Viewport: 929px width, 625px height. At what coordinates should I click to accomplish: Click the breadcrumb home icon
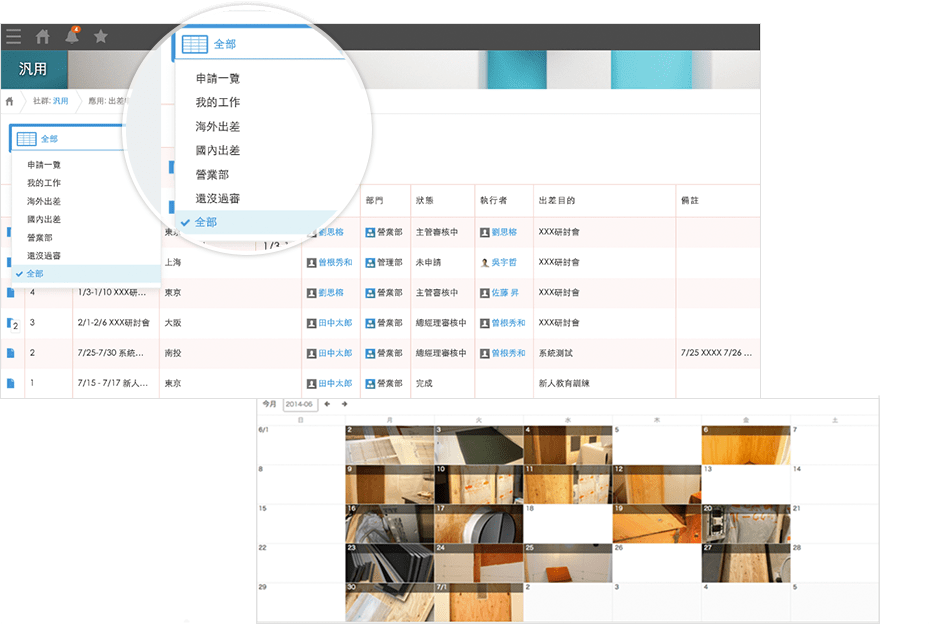click(9, 101)
